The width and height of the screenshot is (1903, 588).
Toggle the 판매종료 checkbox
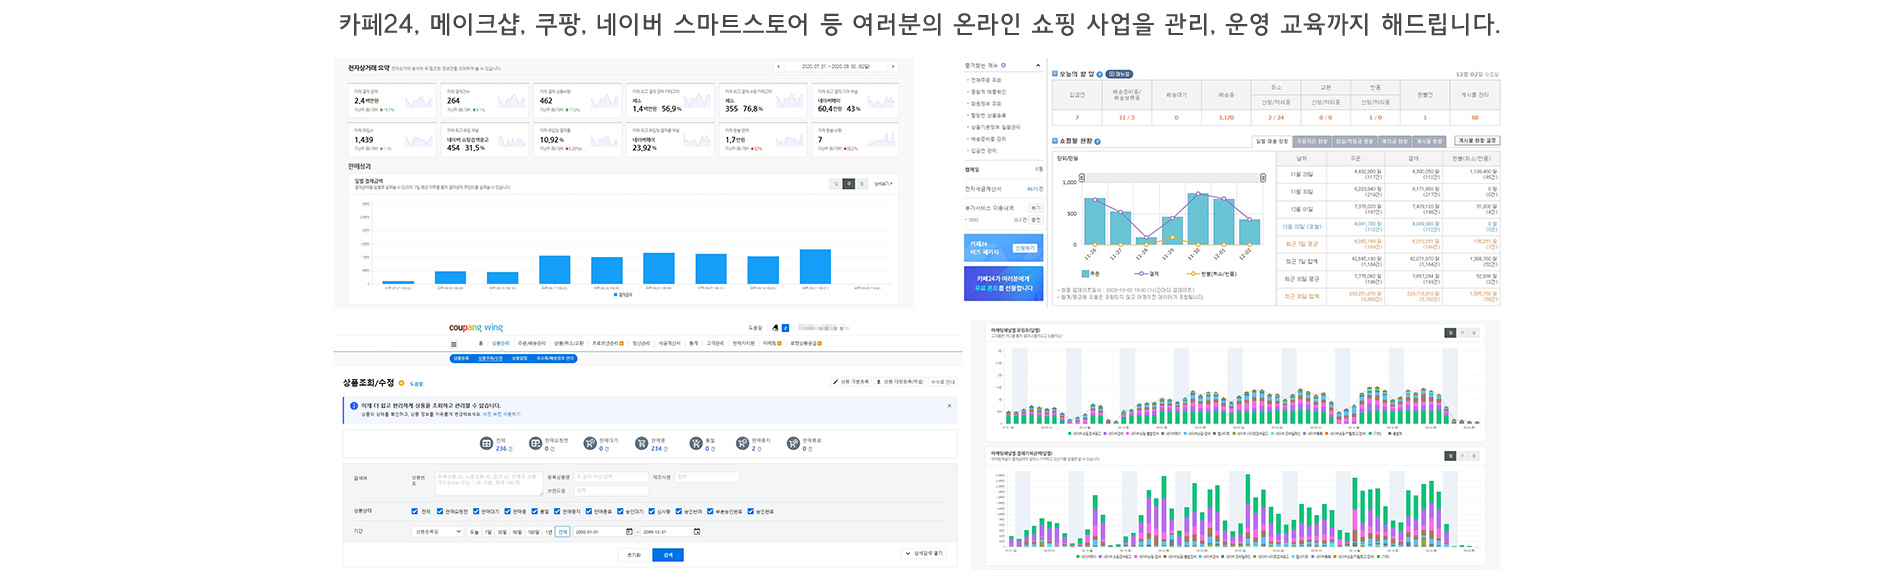[x=590, y=511]
